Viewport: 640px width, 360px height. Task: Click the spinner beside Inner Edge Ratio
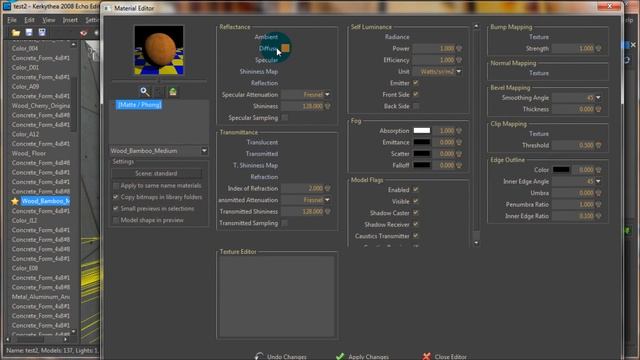tap(598, 216)
